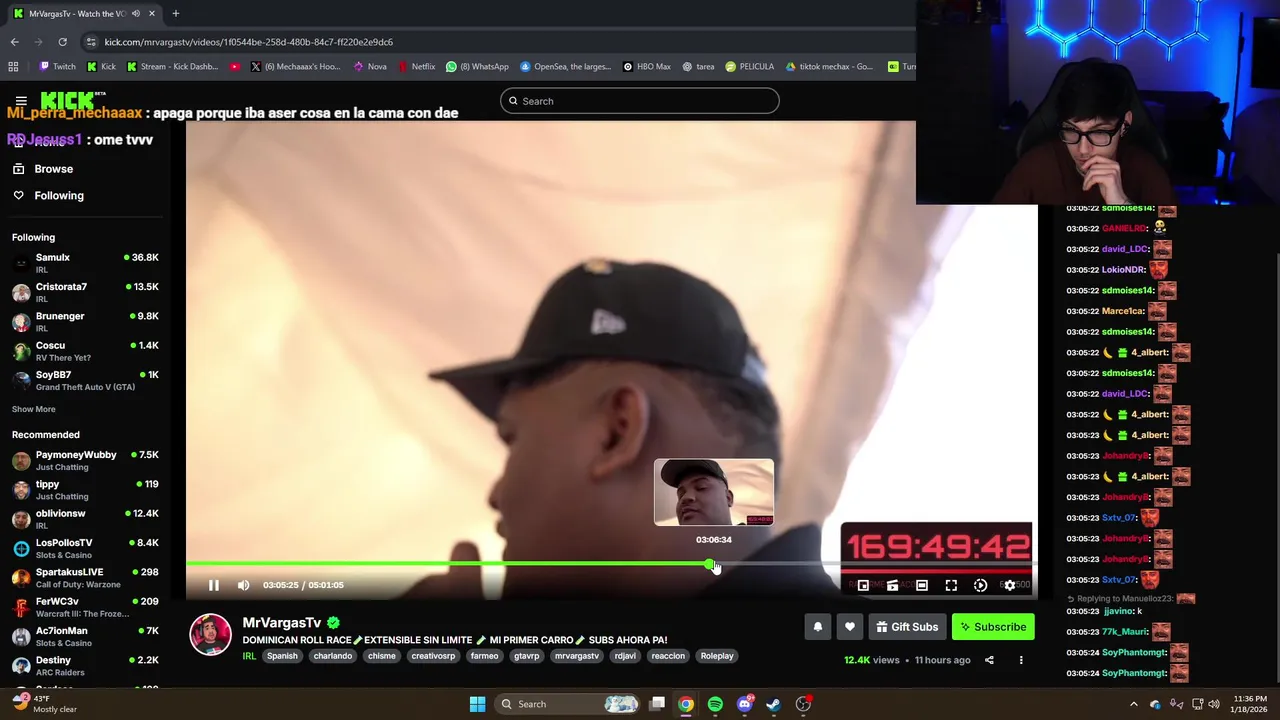
Task: Open the Netflix bookmark
Action: coord(416,67)
